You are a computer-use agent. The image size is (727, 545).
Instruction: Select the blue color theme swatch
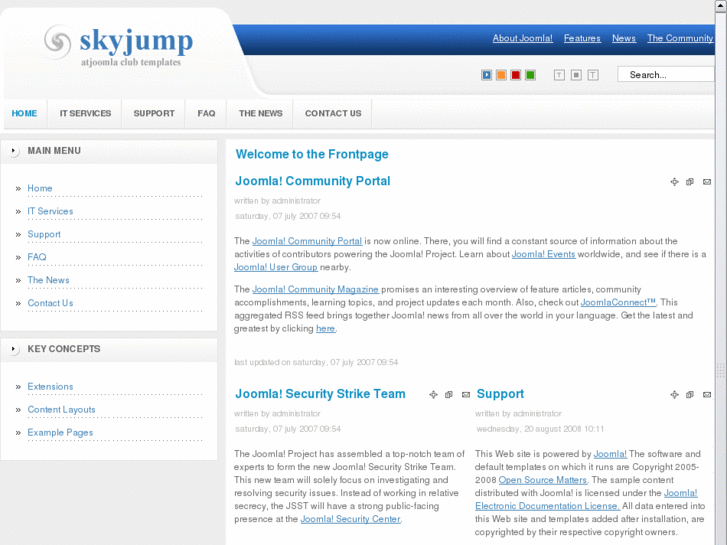point(486,75)
